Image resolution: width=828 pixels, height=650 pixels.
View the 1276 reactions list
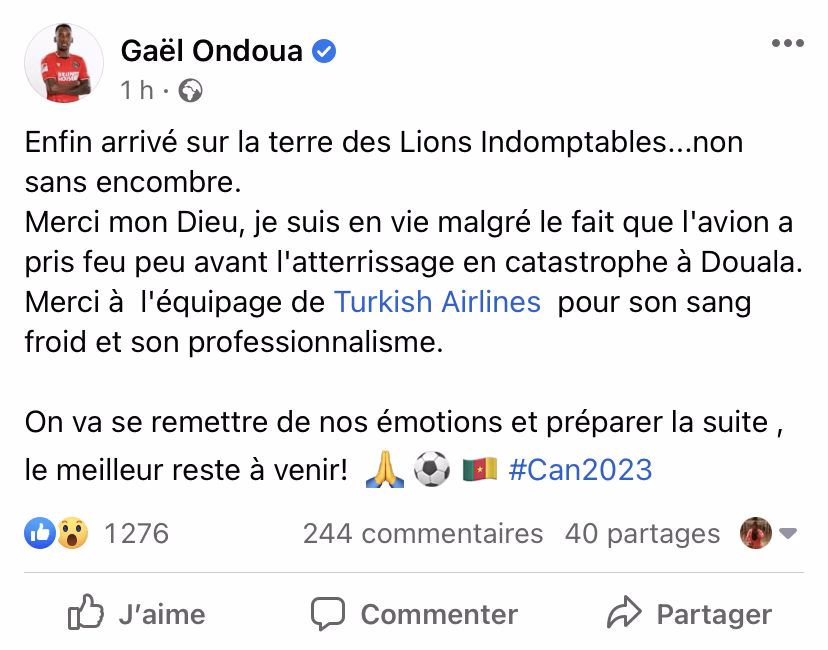(x=136, y=534)
